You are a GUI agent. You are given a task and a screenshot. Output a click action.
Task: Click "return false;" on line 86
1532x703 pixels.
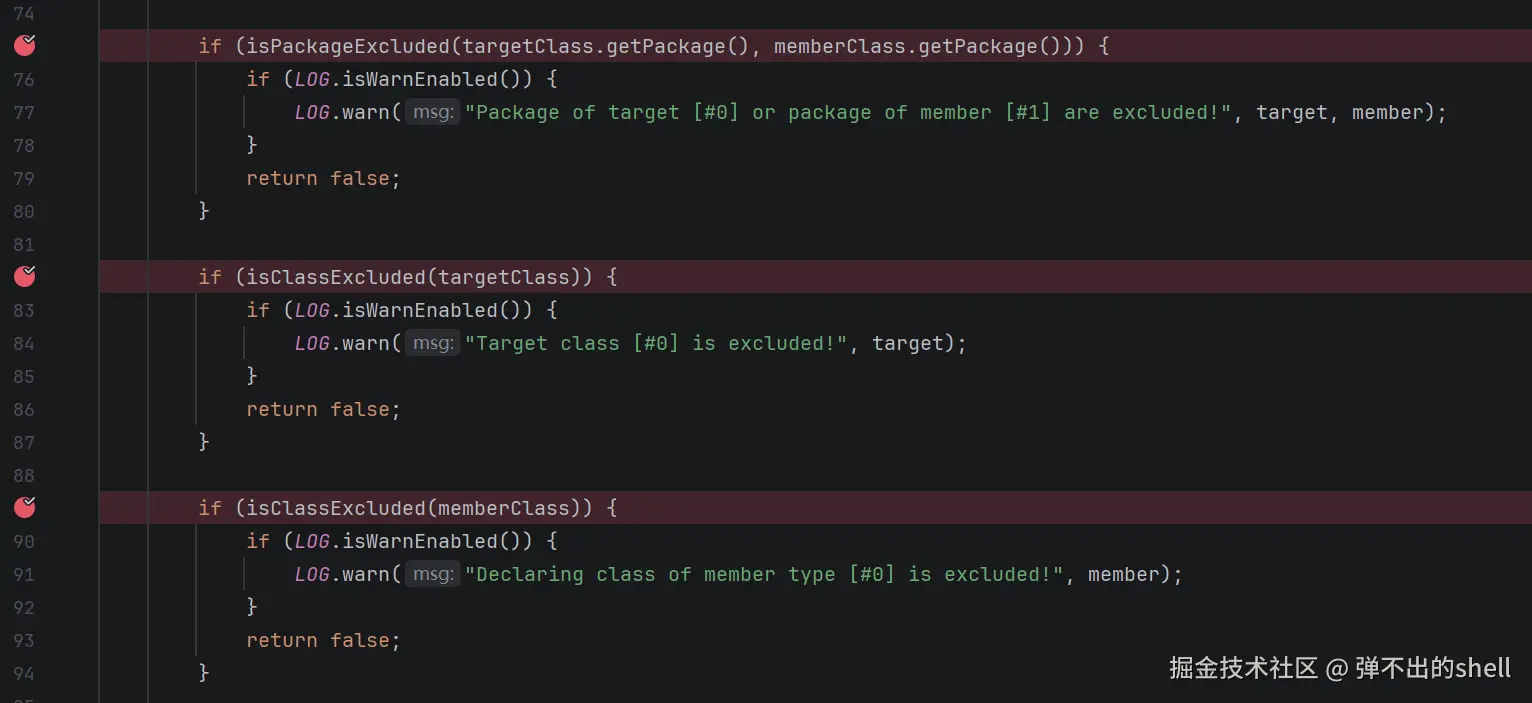[x=323, y=409]
